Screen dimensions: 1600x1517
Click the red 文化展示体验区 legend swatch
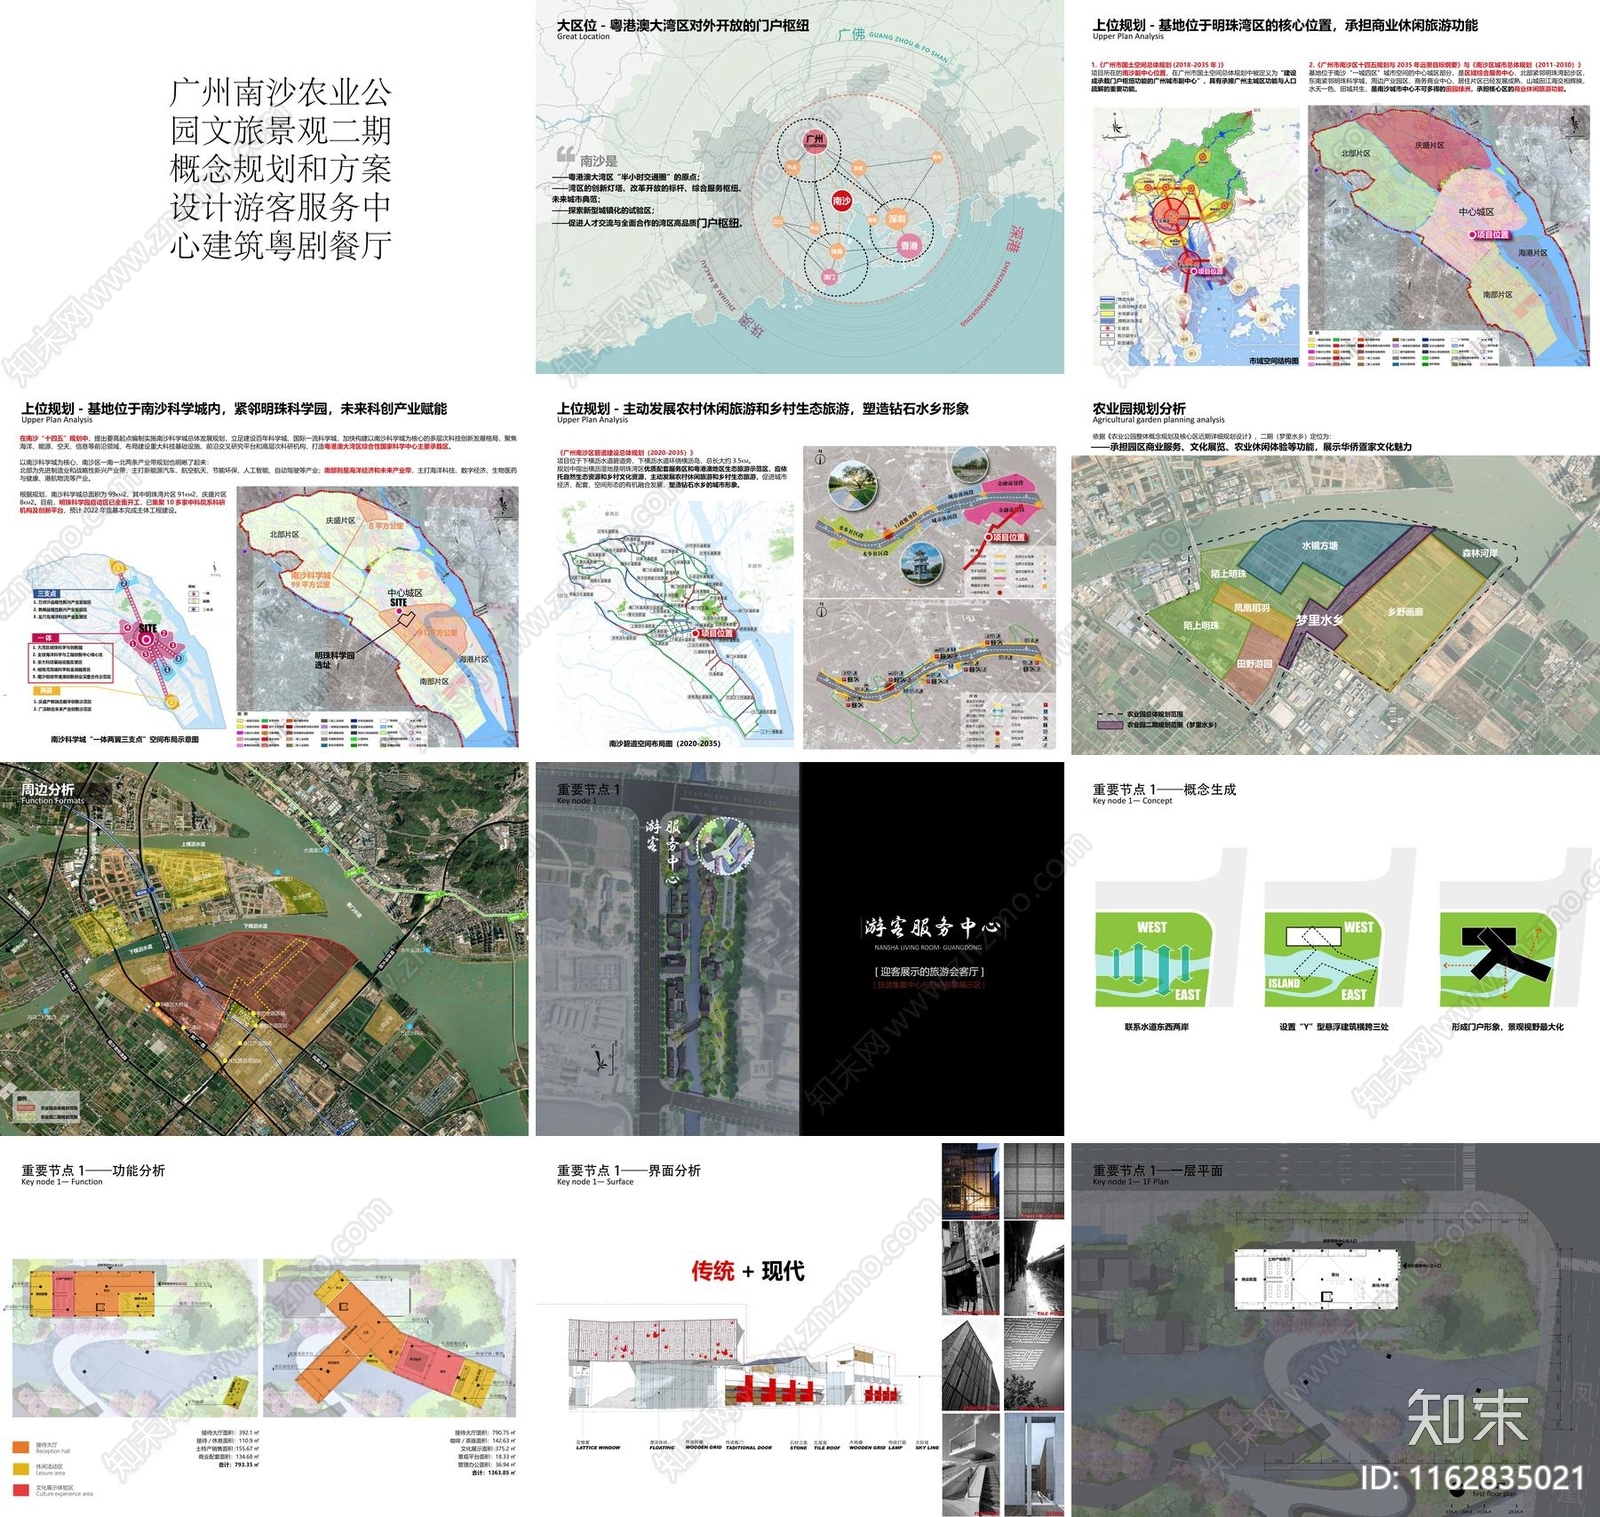pos(21,1490)
